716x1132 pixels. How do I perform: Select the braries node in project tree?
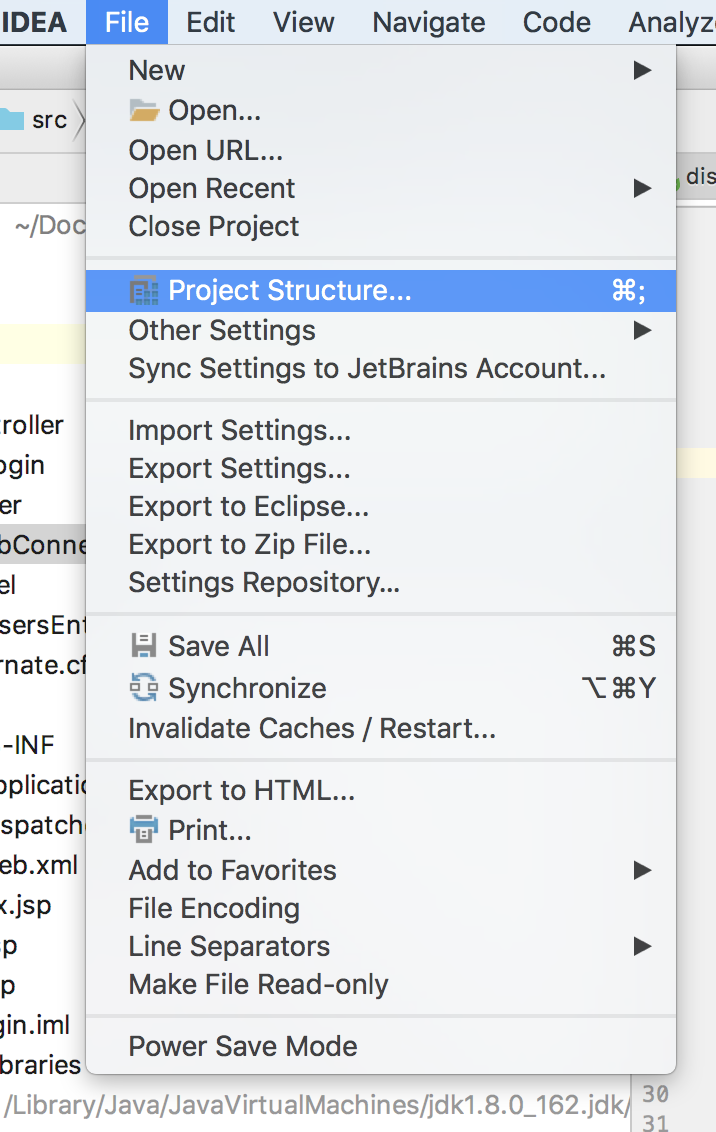(40, 1065)
